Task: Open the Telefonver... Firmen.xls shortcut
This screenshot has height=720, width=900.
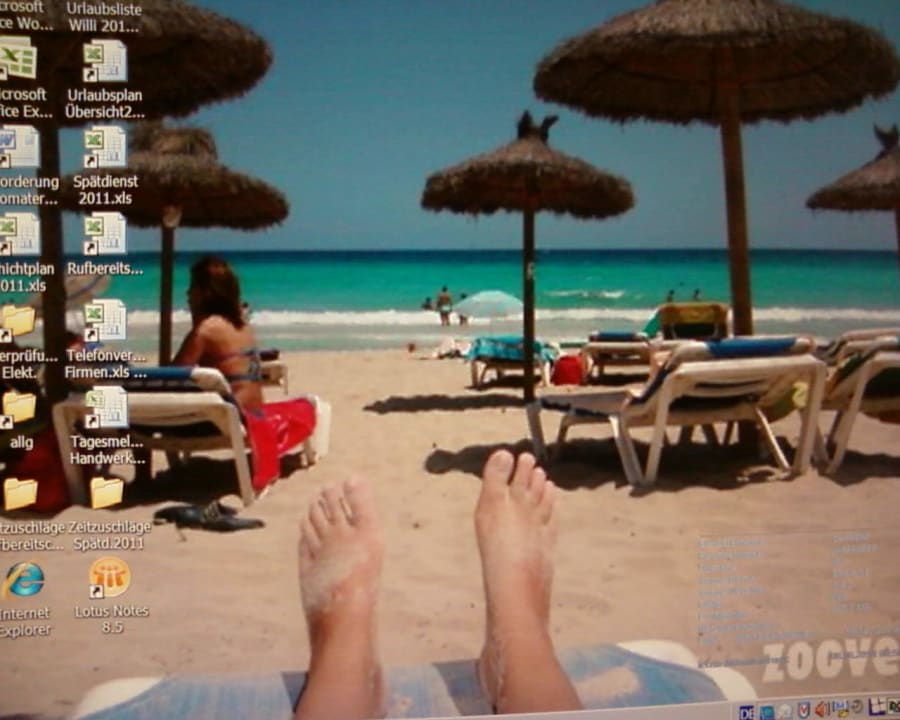Action: [104, 321]
